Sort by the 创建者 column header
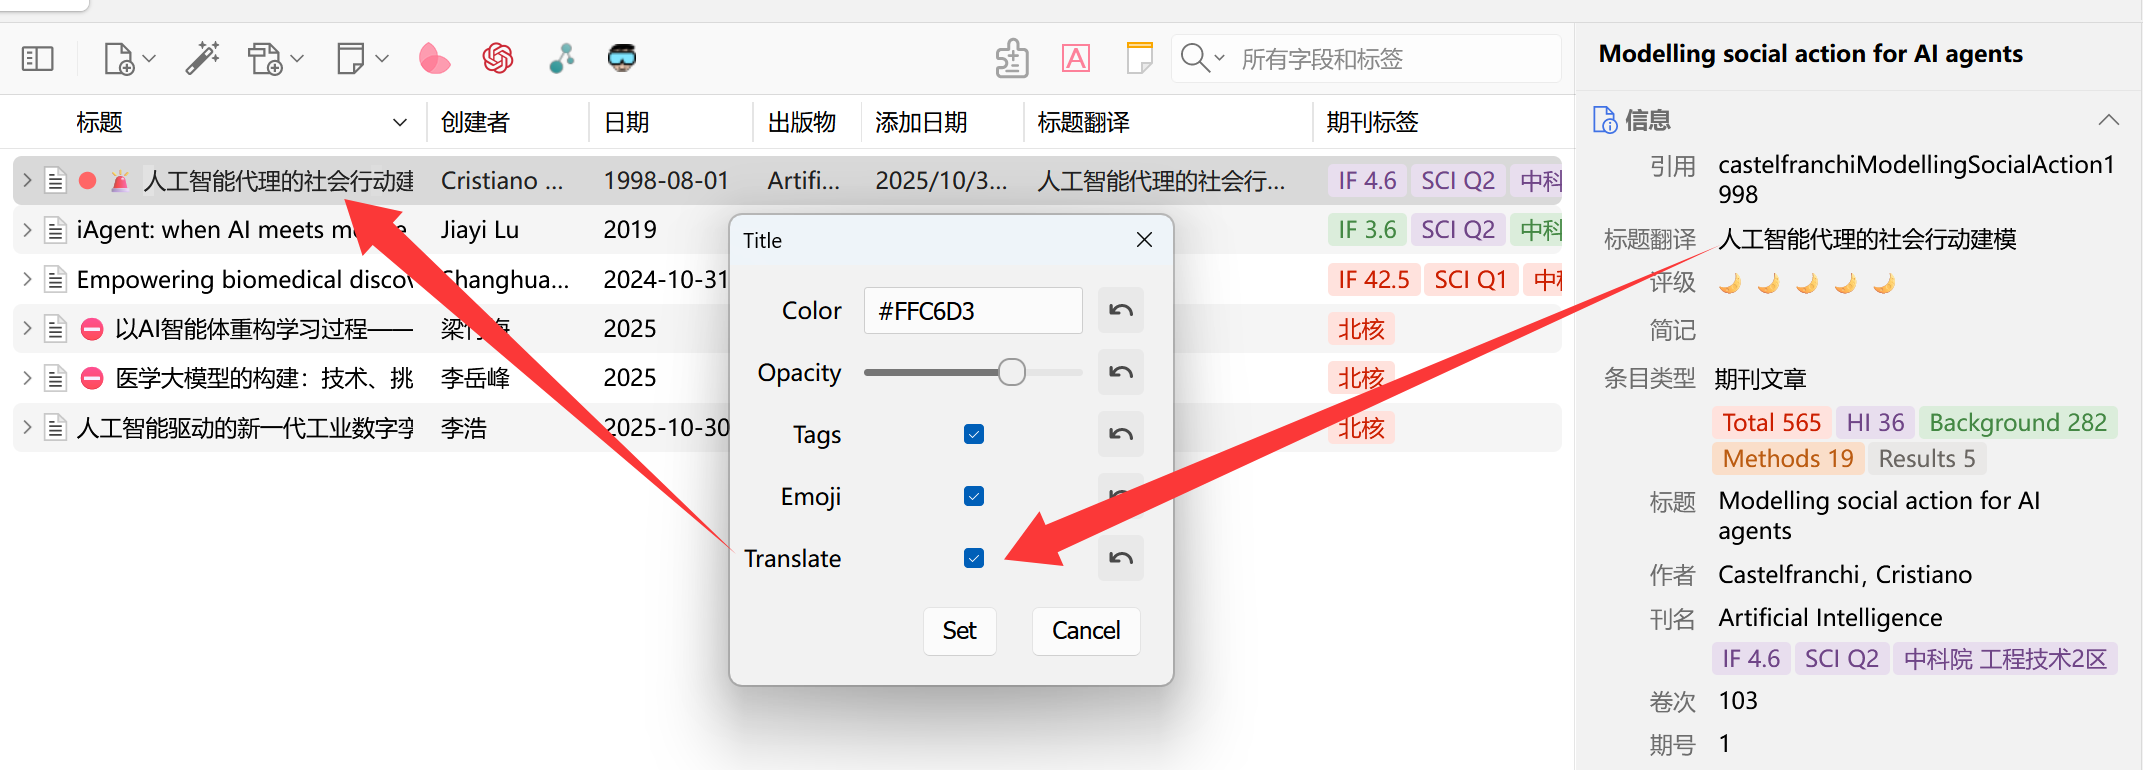This screenshot has width=2143, height=770. 476,123
